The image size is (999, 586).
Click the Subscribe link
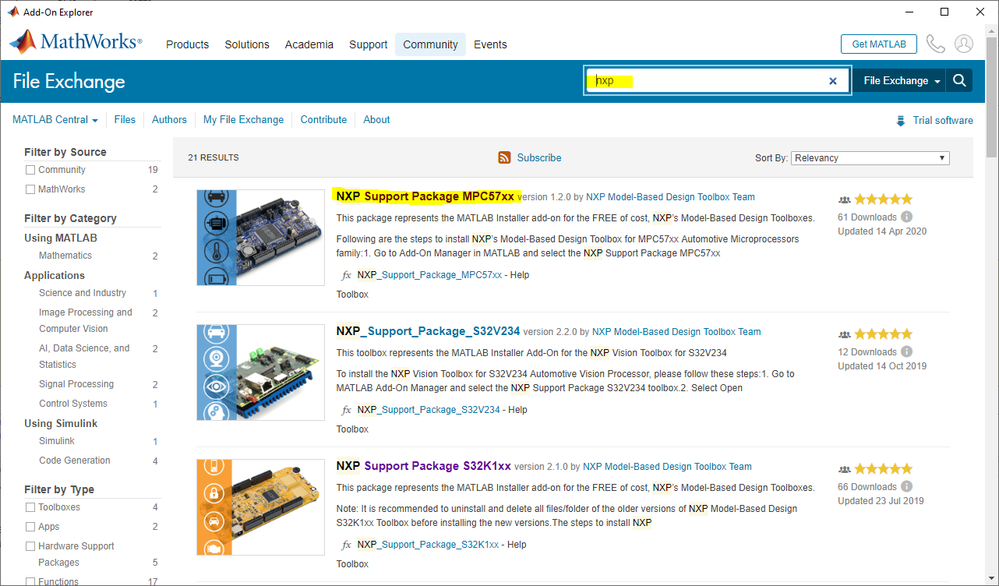tap(539, 158)
